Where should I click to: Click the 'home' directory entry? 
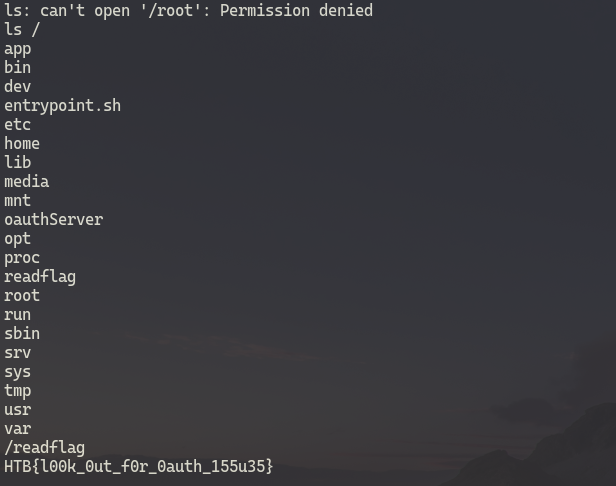22,143
